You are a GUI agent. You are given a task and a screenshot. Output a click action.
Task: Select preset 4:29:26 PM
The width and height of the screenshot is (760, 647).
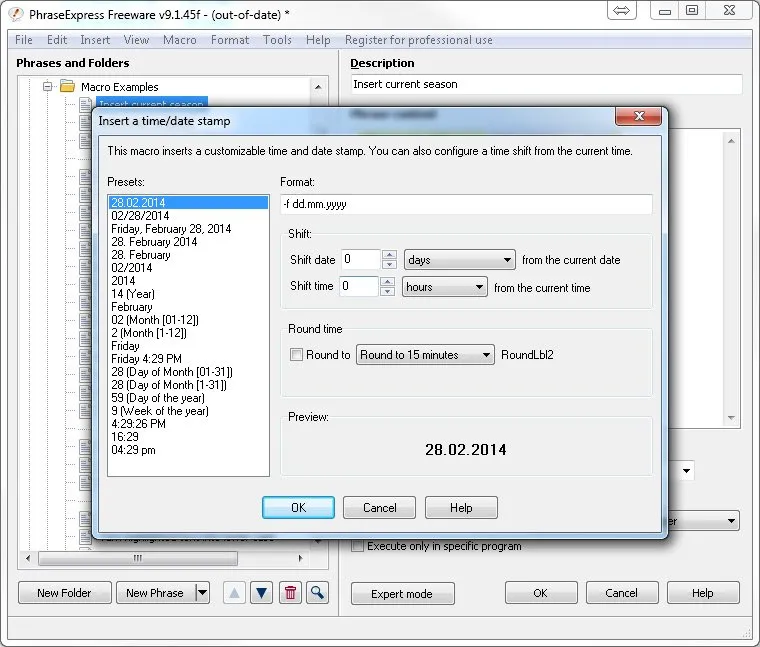click(x=188, y=424)
